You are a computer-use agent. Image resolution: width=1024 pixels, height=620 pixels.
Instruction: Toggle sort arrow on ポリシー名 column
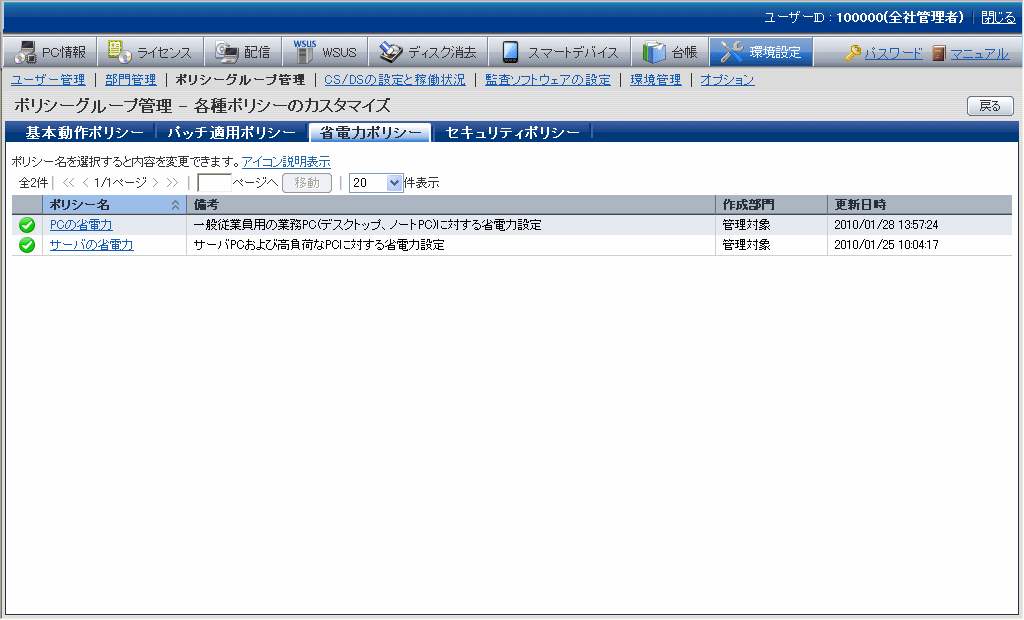(175, 205)
